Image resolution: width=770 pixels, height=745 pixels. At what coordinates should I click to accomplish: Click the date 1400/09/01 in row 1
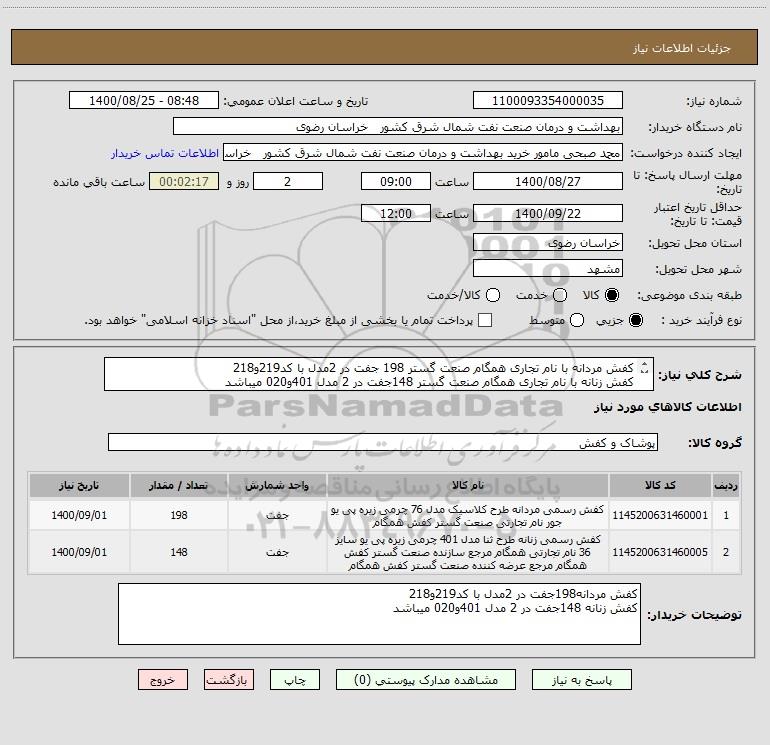(x=79, y=515)
